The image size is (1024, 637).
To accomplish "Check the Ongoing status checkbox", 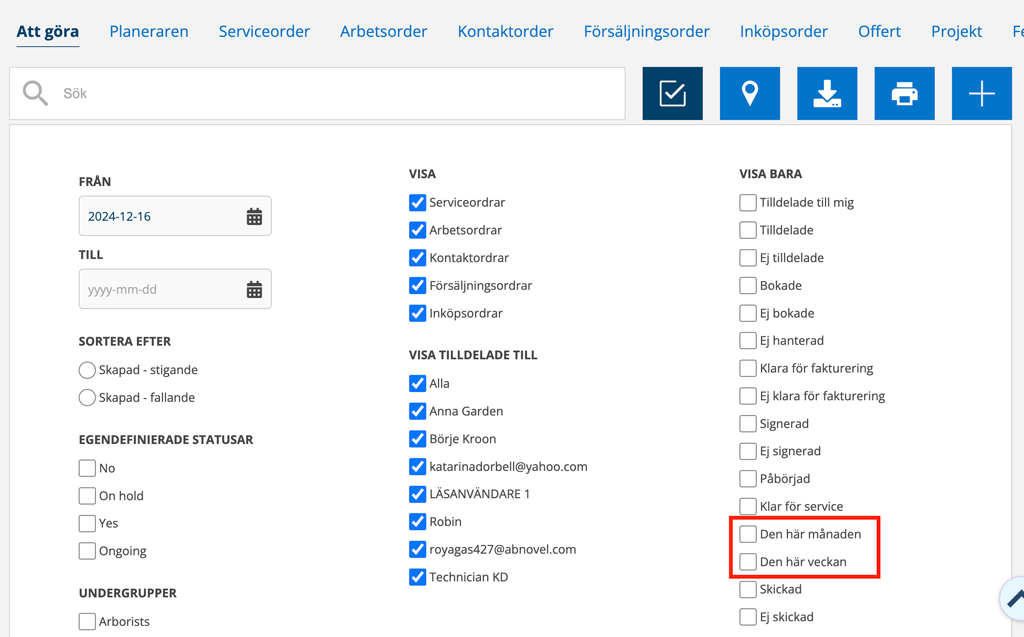I will point(87,551).
